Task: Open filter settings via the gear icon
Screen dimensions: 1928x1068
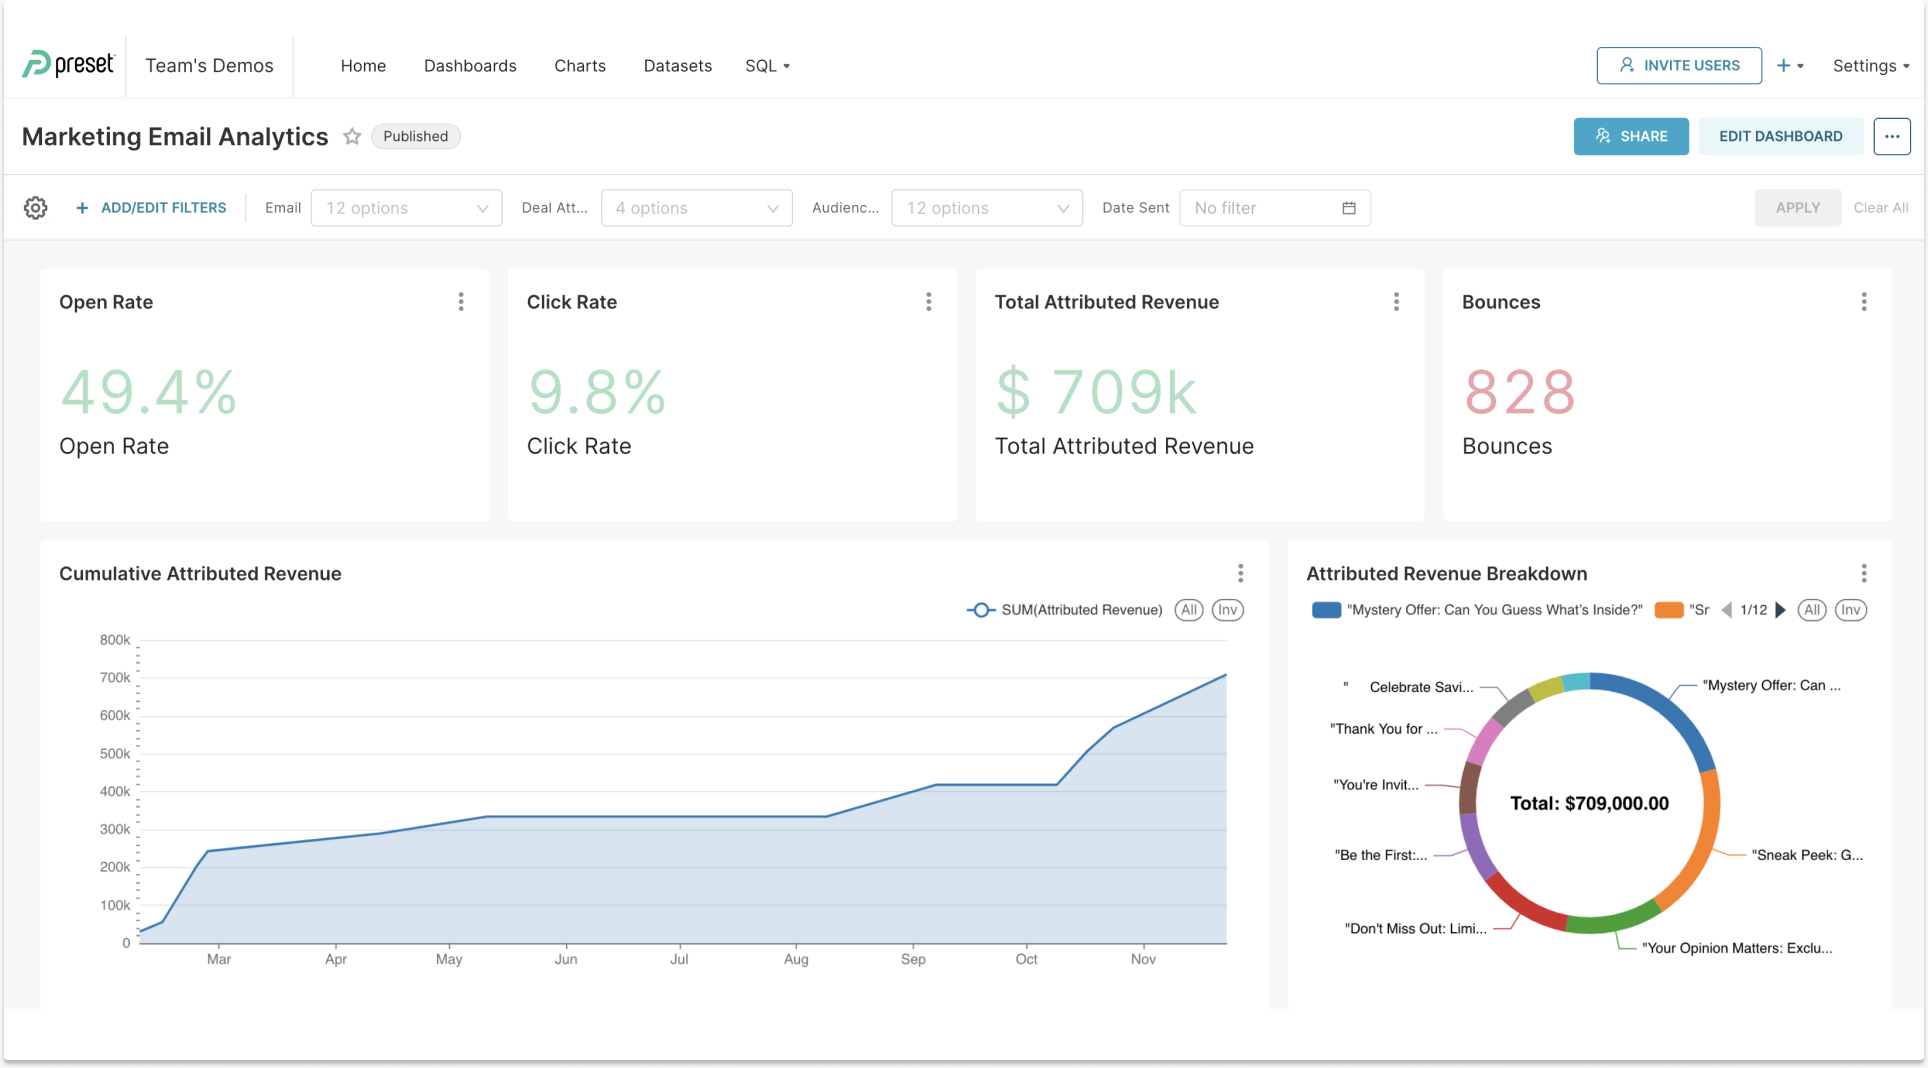Action: point(35,208)
